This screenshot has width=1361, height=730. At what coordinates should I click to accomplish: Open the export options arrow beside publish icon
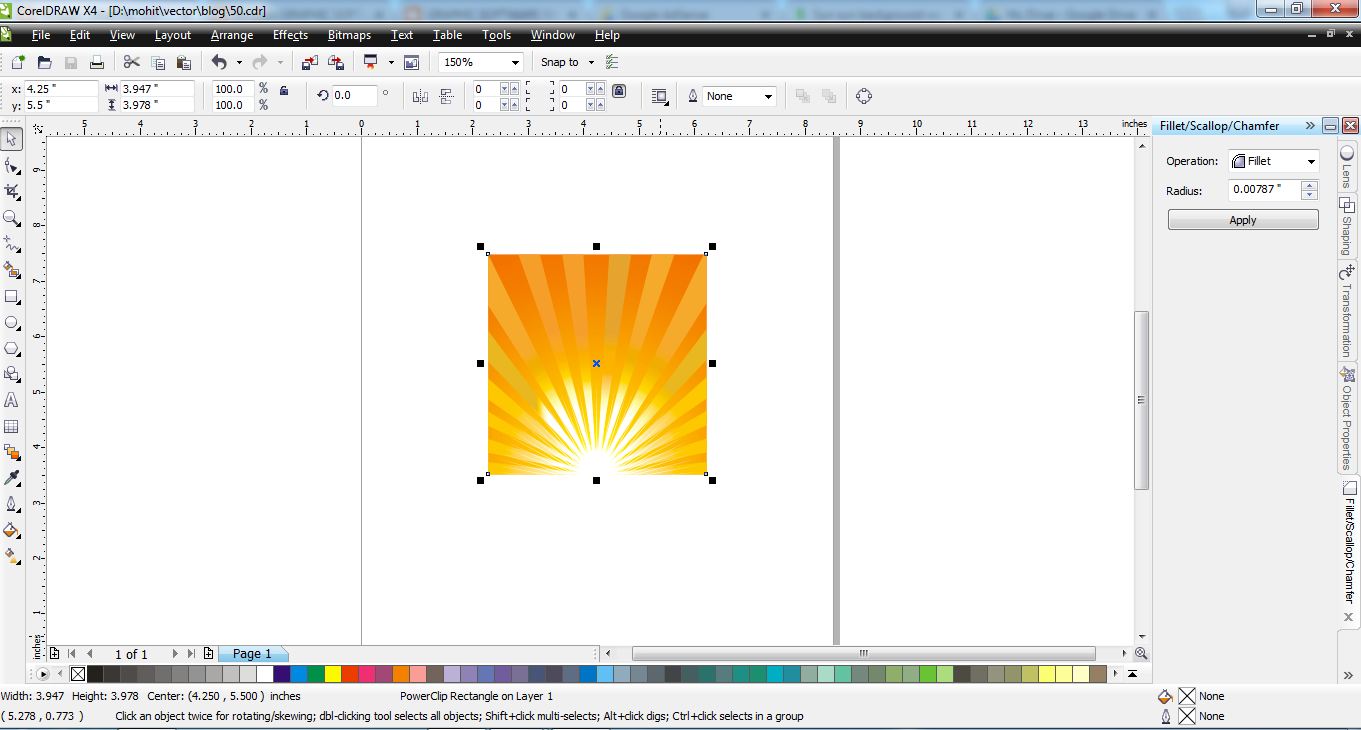(392, 62)
